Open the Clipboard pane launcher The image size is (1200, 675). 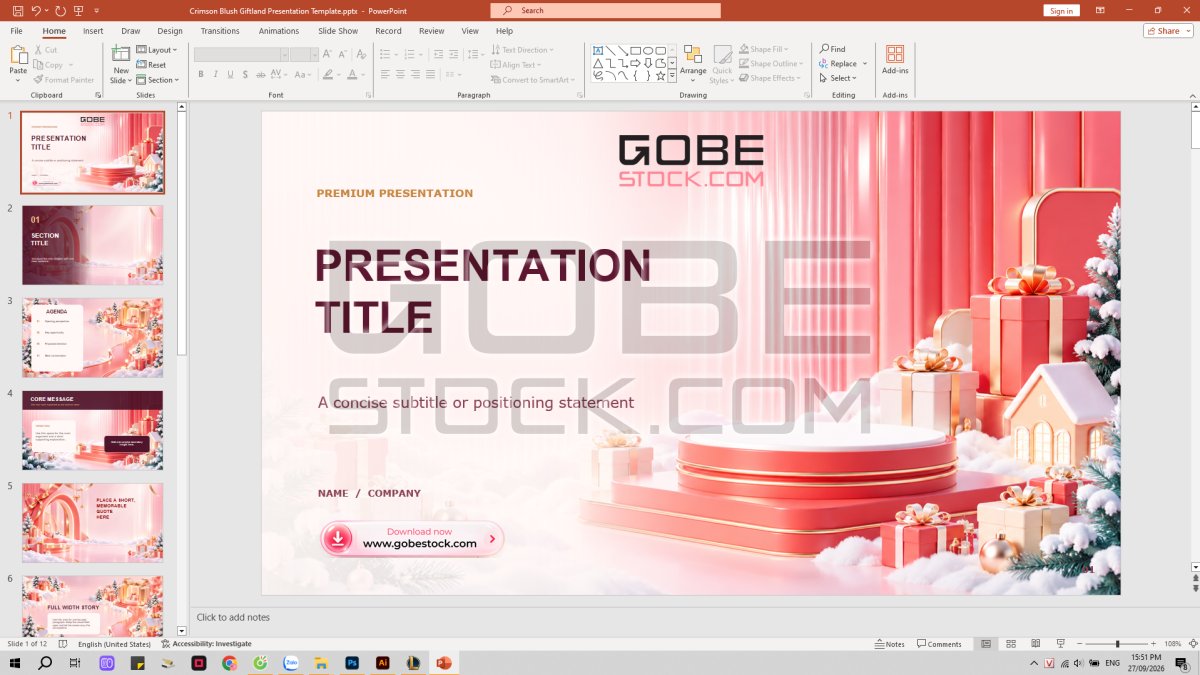coord(98,95)
